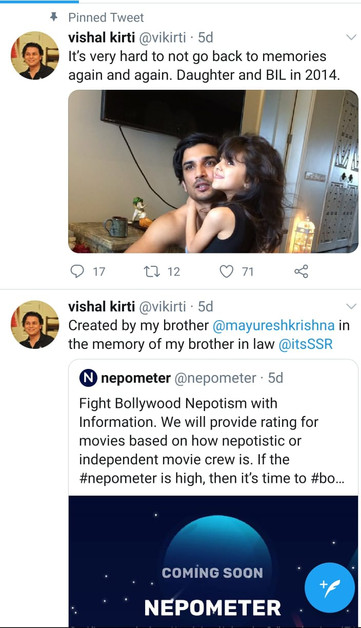Tap the pin icon beside Pinned Tweet

pos(54,17)
